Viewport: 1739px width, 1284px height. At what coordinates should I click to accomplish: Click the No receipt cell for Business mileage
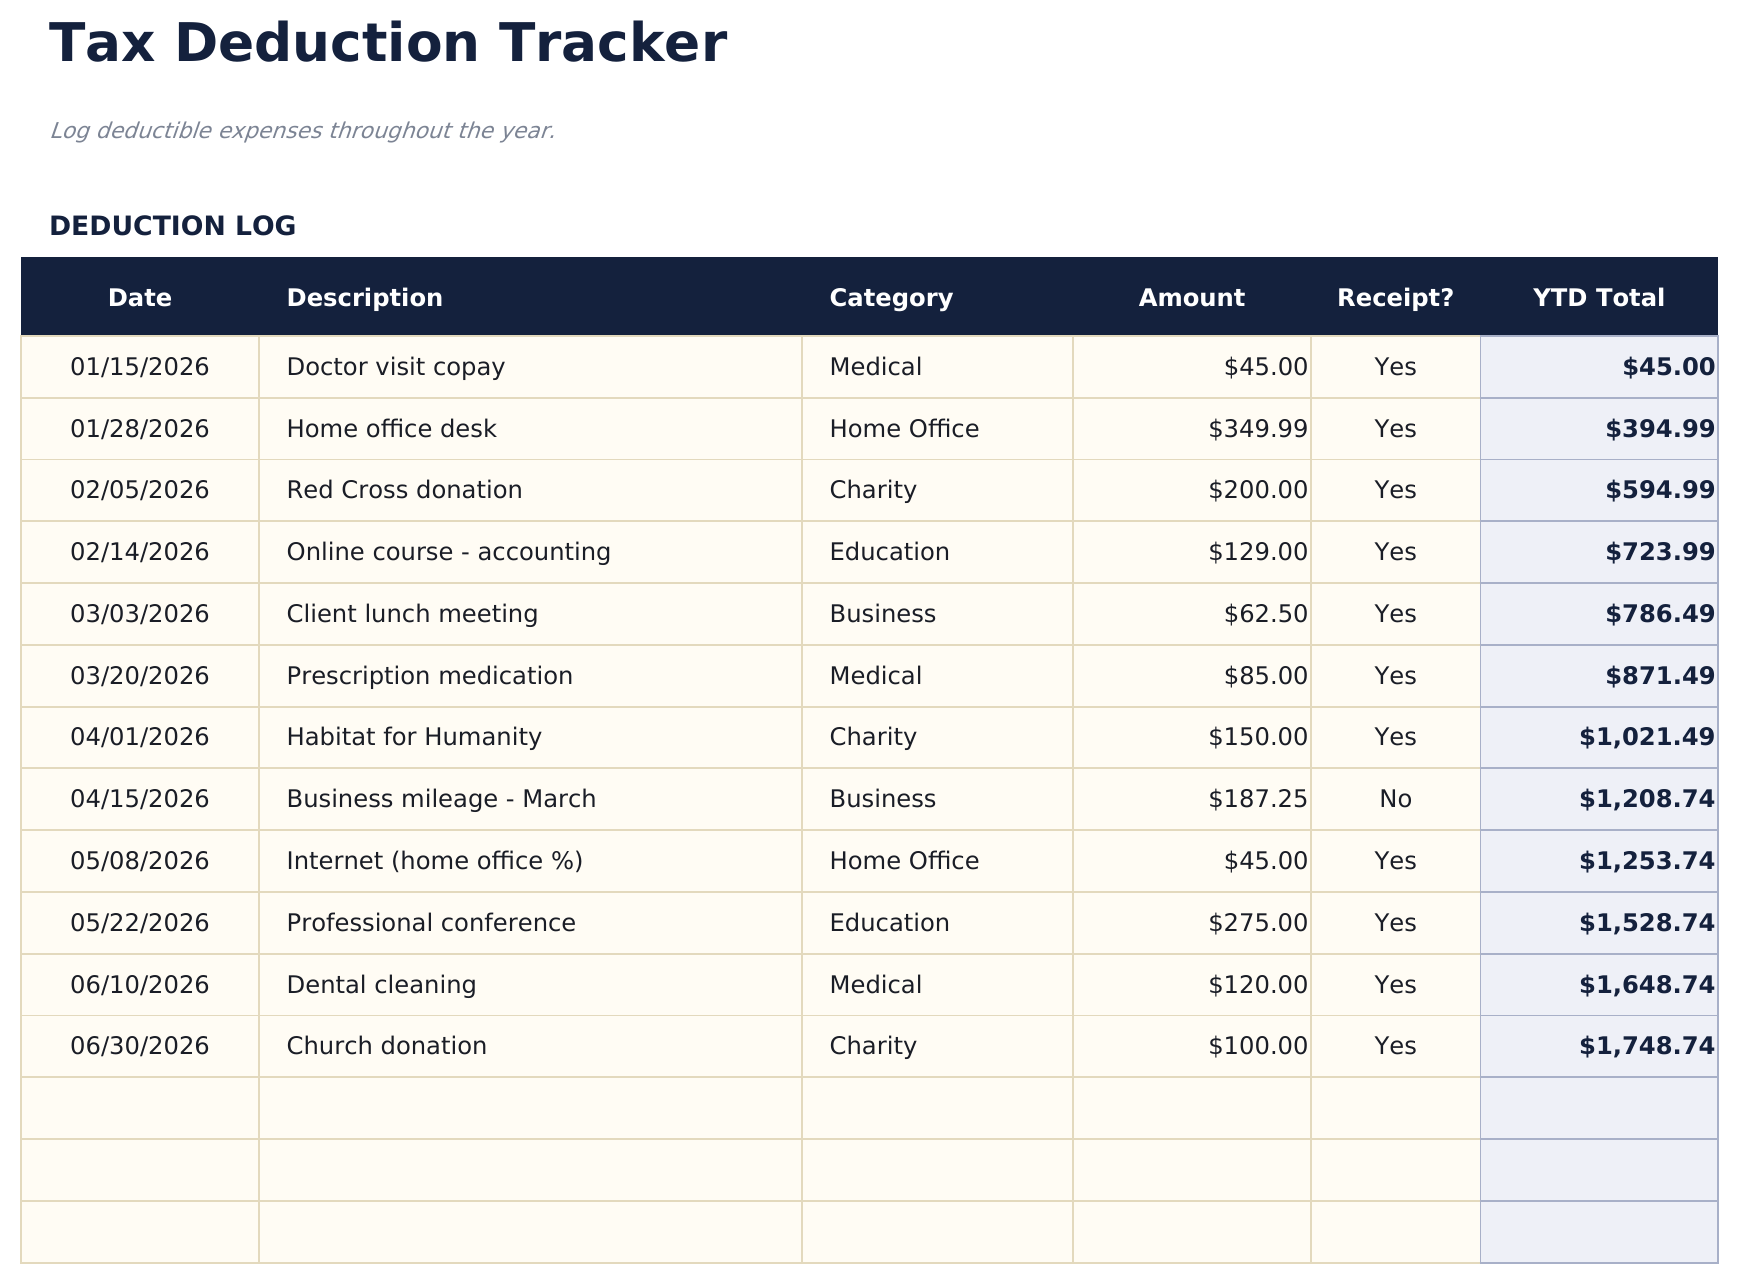(1393, 798)
